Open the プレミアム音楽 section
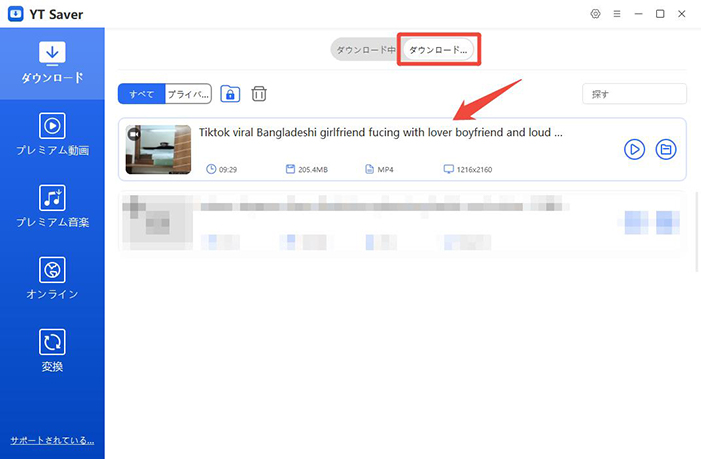The width and height of the screenshot is (701, 459). pos(52,206)
